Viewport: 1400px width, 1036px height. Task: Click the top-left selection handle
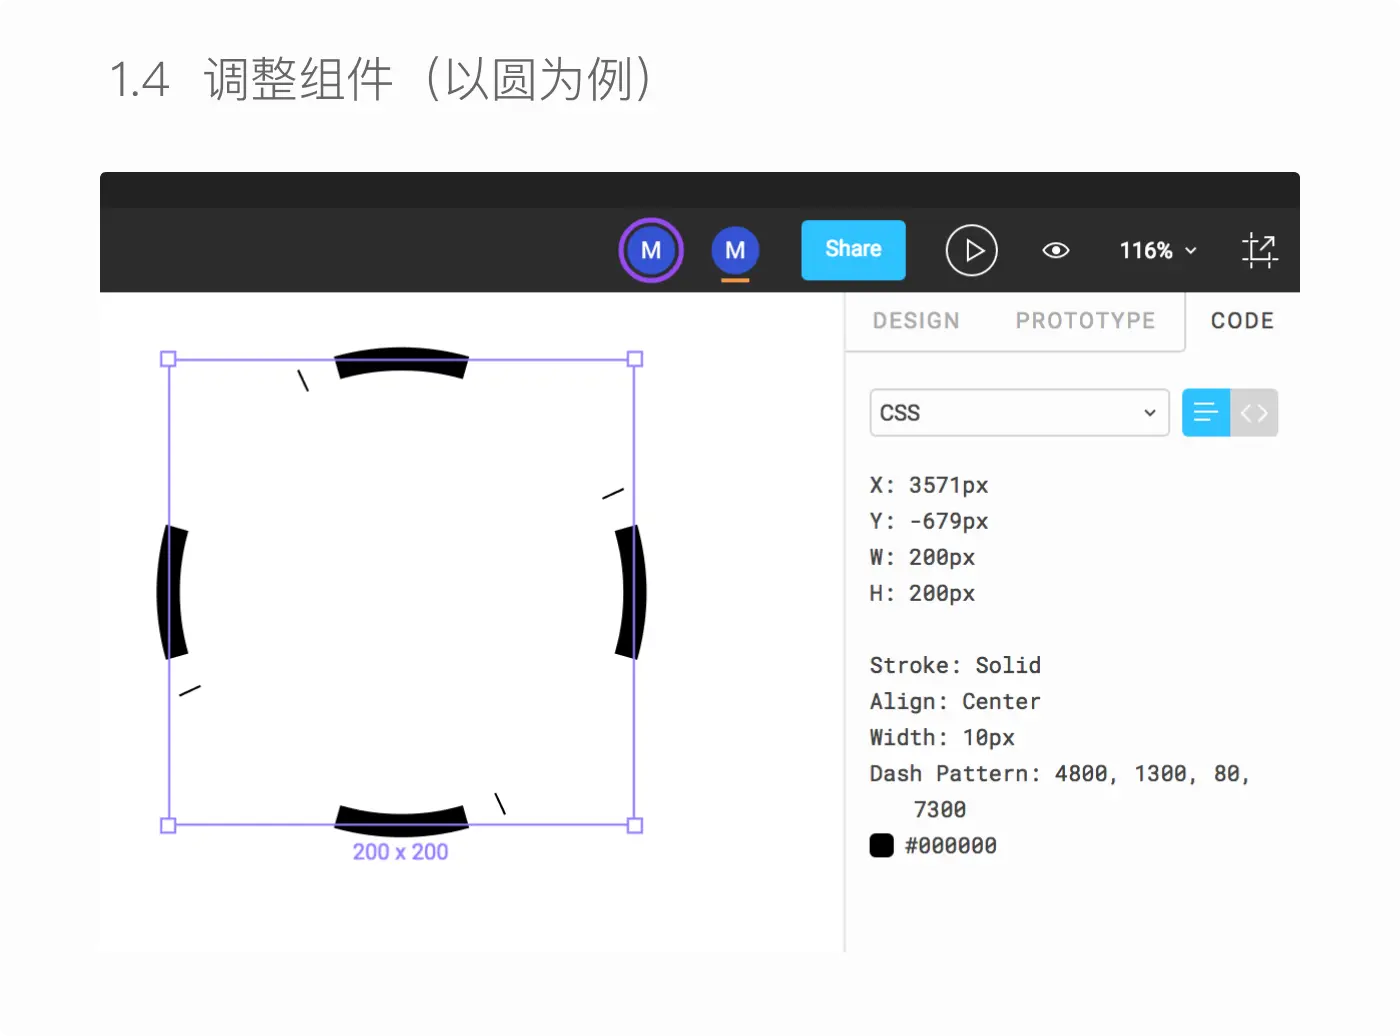[x=168, y=359]
